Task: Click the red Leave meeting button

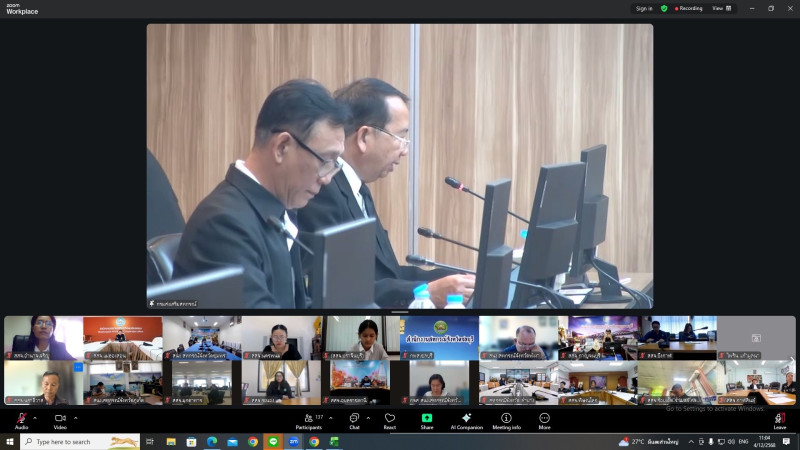Action: (x=779, y=419)
